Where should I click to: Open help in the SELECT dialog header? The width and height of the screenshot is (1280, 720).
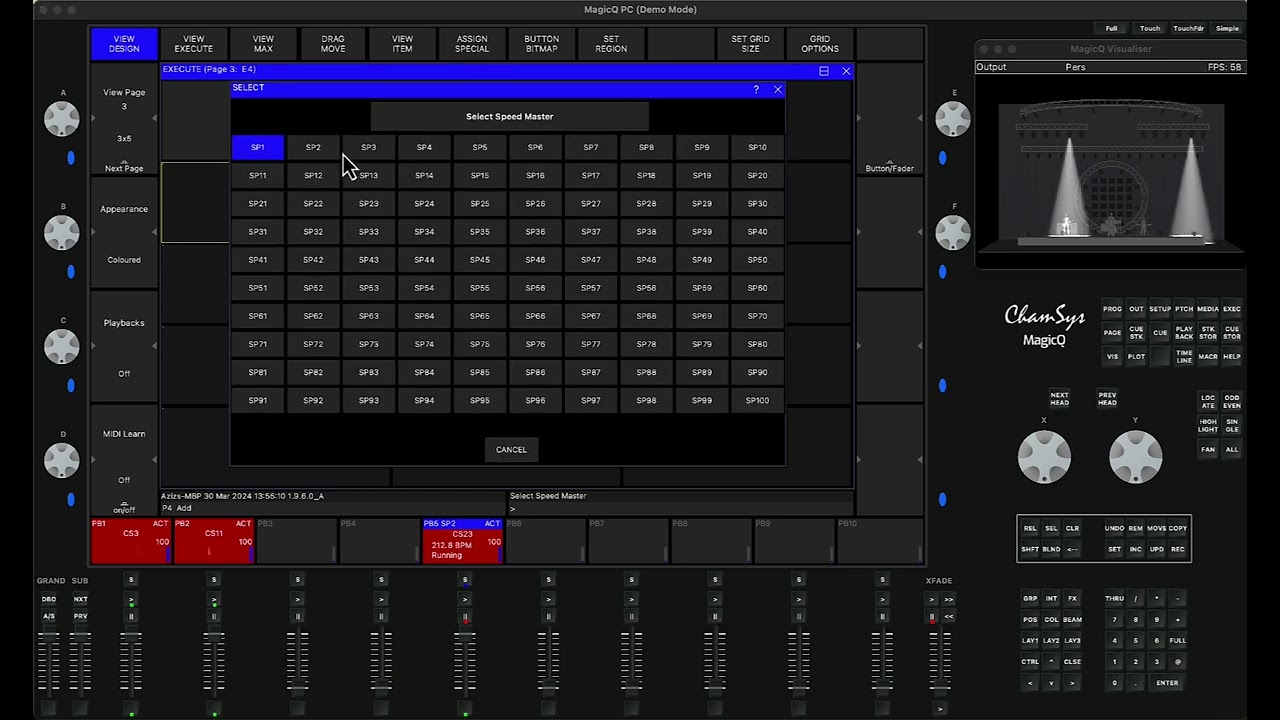(x=756, y=90)
